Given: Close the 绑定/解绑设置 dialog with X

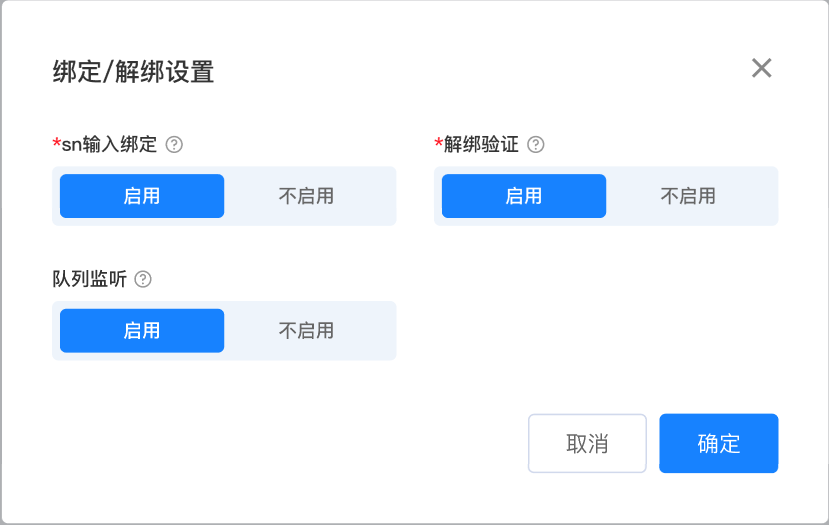Looking at the screenshot, I should tap(762, 68).
